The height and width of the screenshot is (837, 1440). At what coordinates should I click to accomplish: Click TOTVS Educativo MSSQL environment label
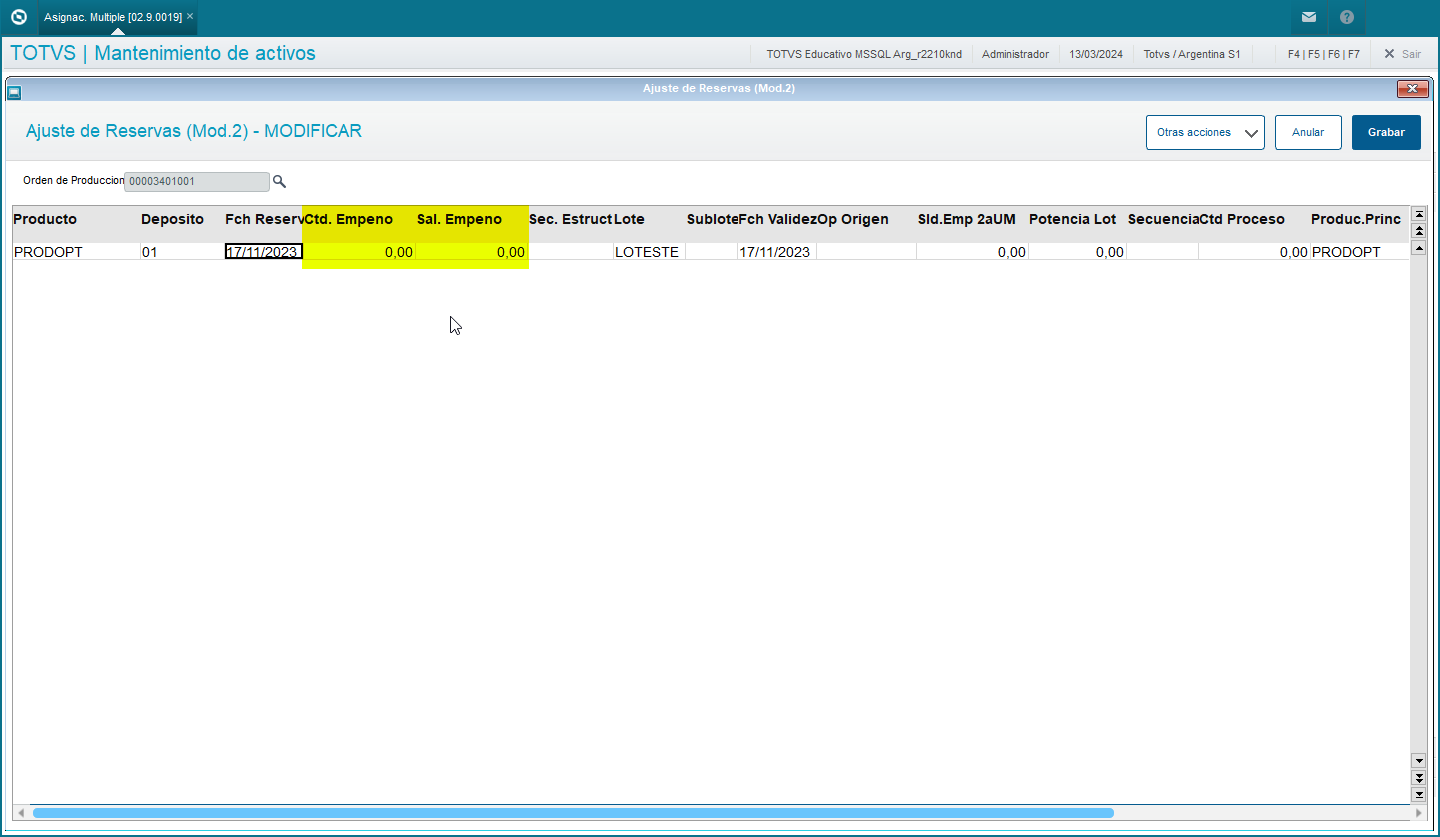(864, 54)
